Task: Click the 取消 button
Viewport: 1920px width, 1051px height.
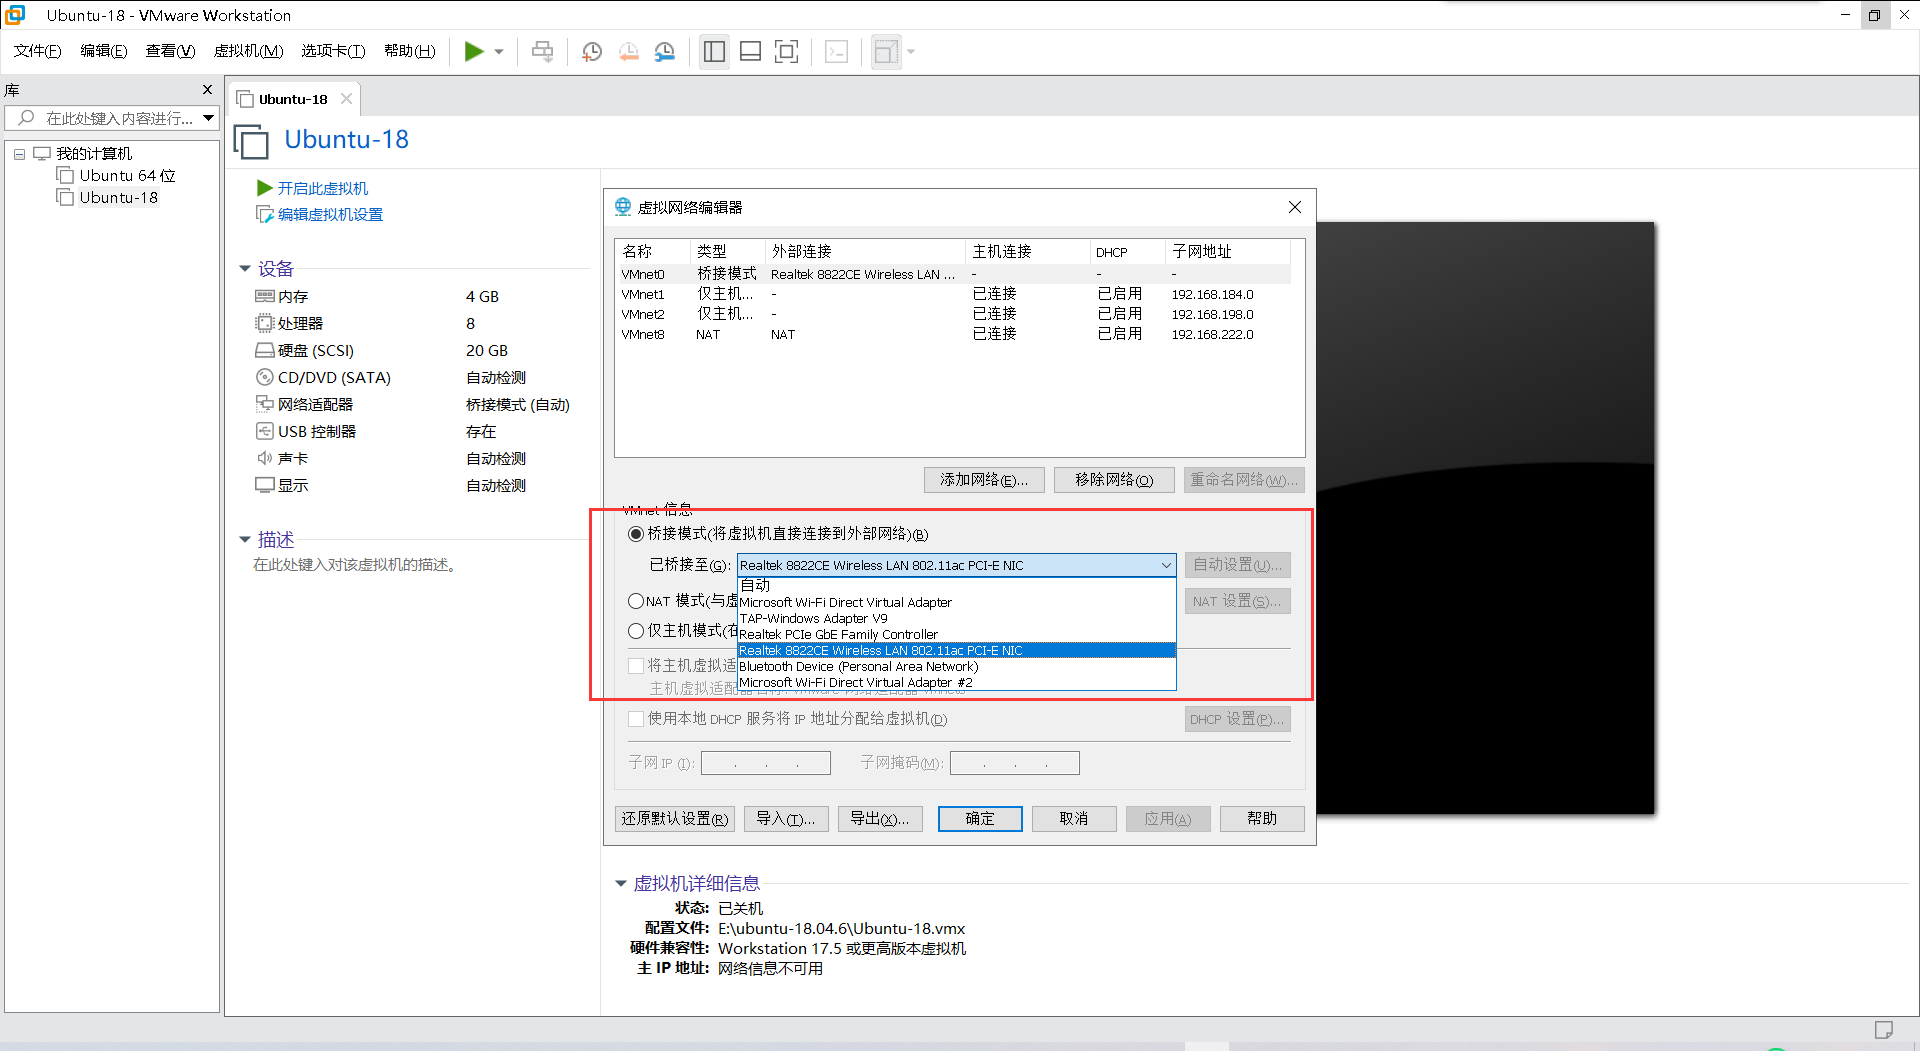Action: tap(1074, 819)
